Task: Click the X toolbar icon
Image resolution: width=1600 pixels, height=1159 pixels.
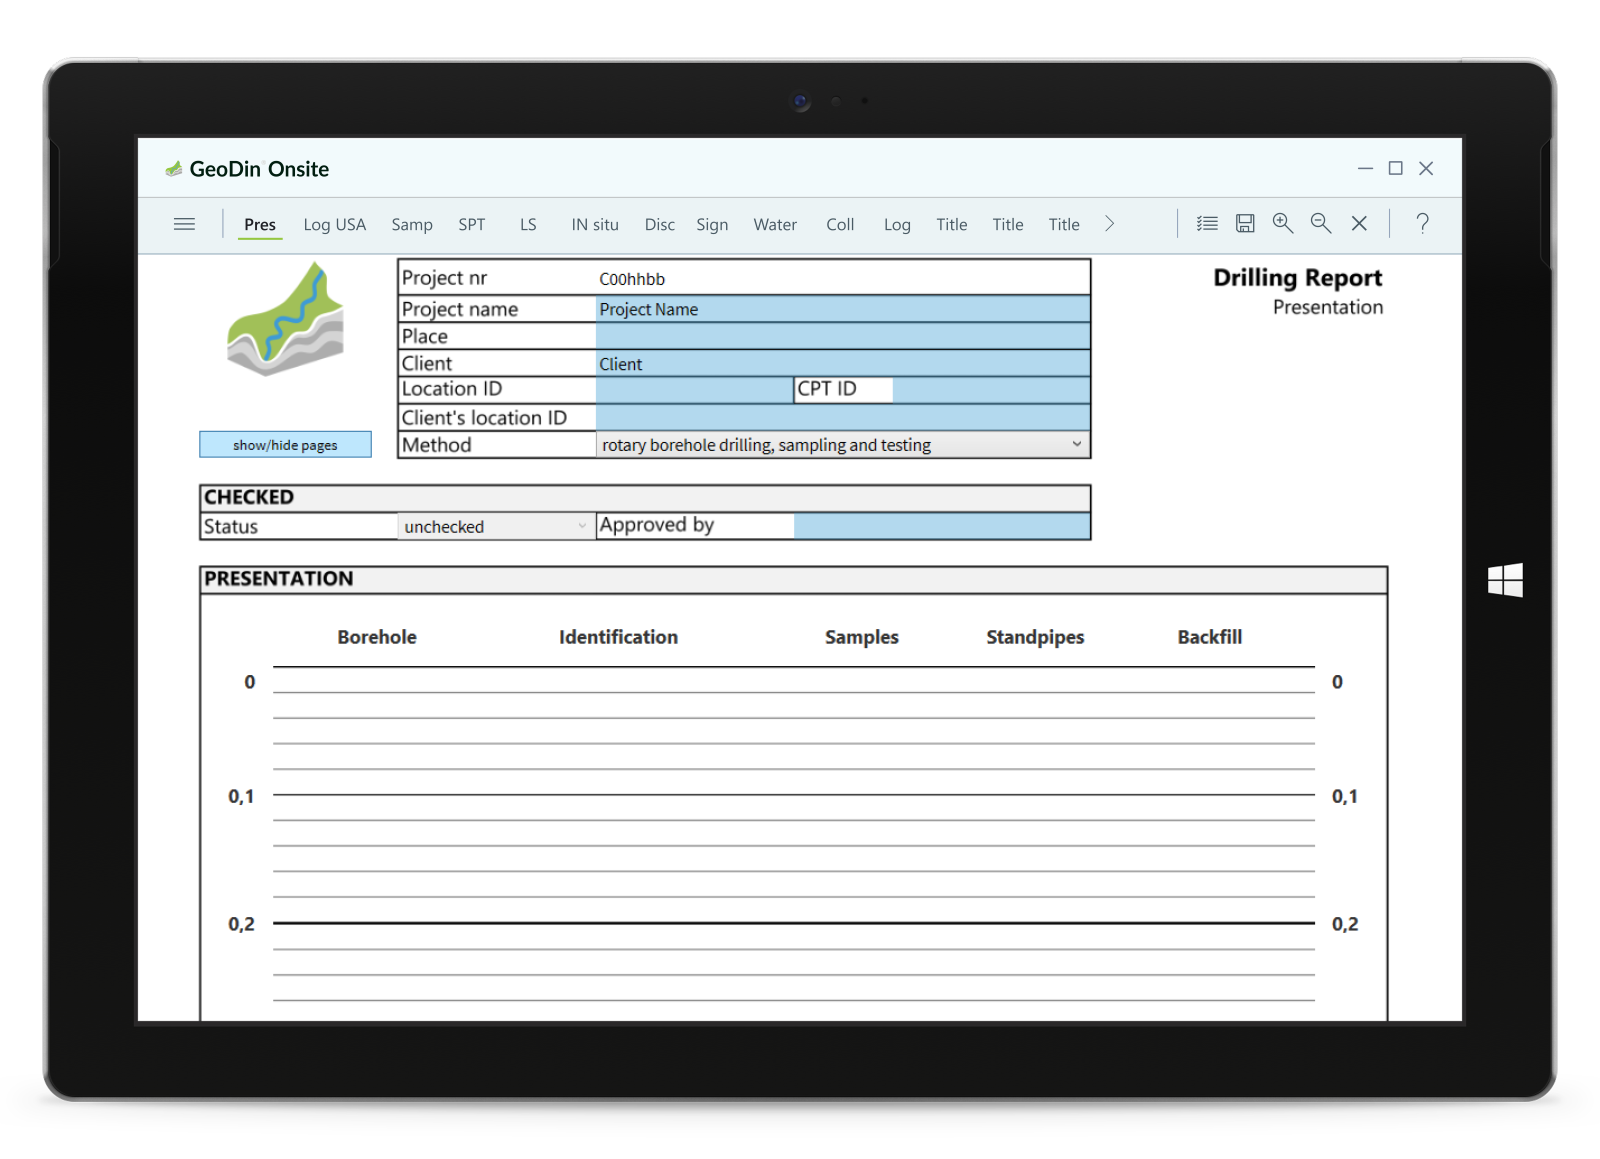Action: tap(1359, 224)
